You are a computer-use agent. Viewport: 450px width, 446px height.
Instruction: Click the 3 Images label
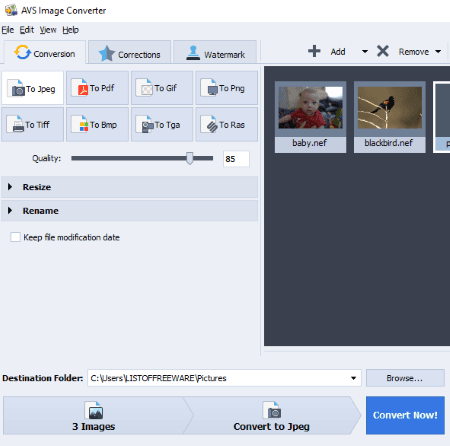coord(94,427)
